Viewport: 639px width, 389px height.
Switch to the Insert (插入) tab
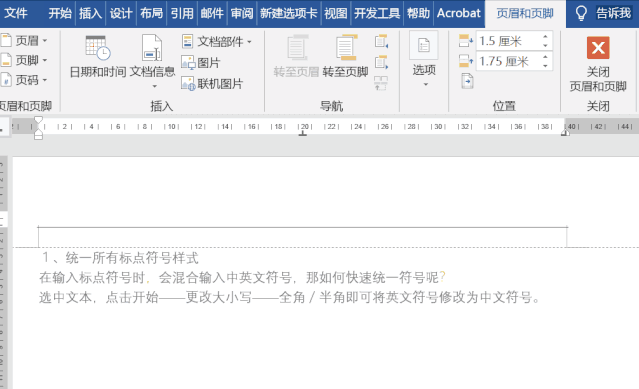click(90, 13)
